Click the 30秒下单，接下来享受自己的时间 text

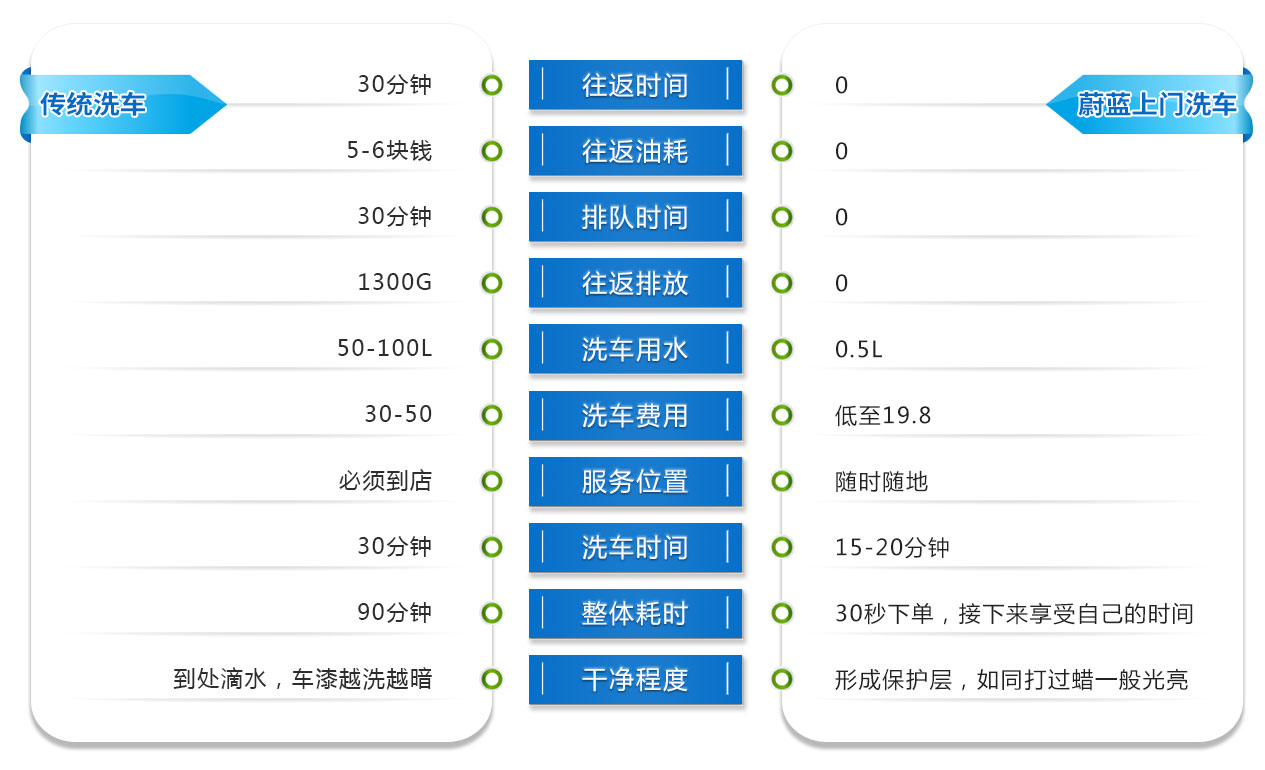[1014, 613]
